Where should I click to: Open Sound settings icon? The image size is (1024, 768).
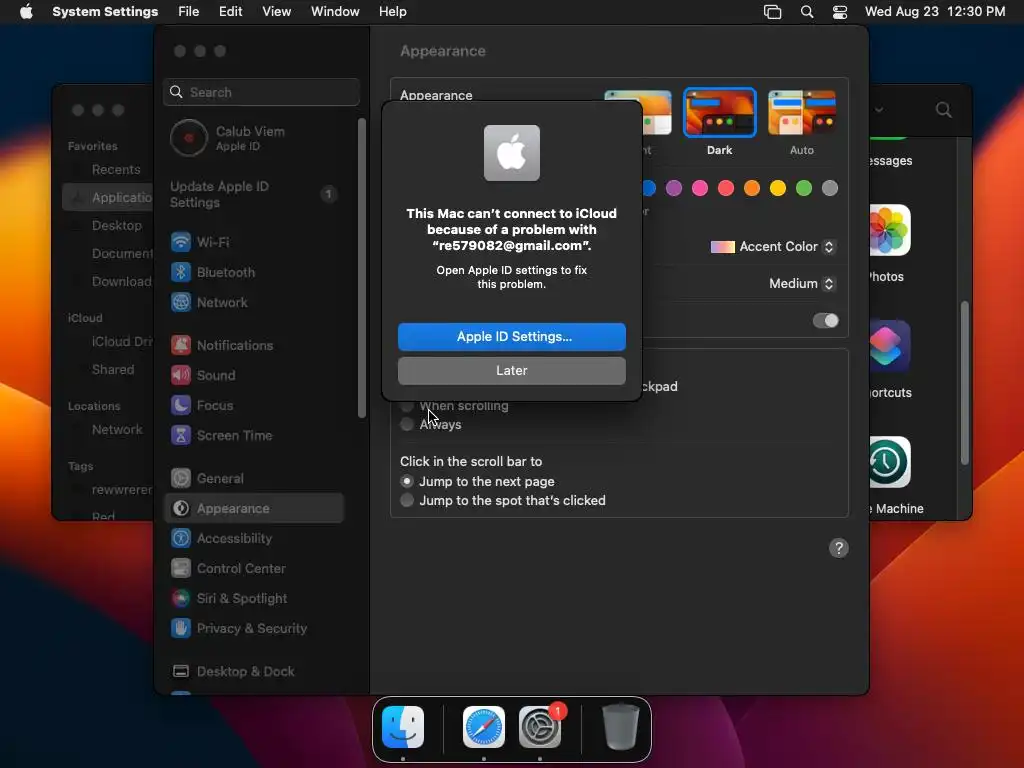click(181, 376)
